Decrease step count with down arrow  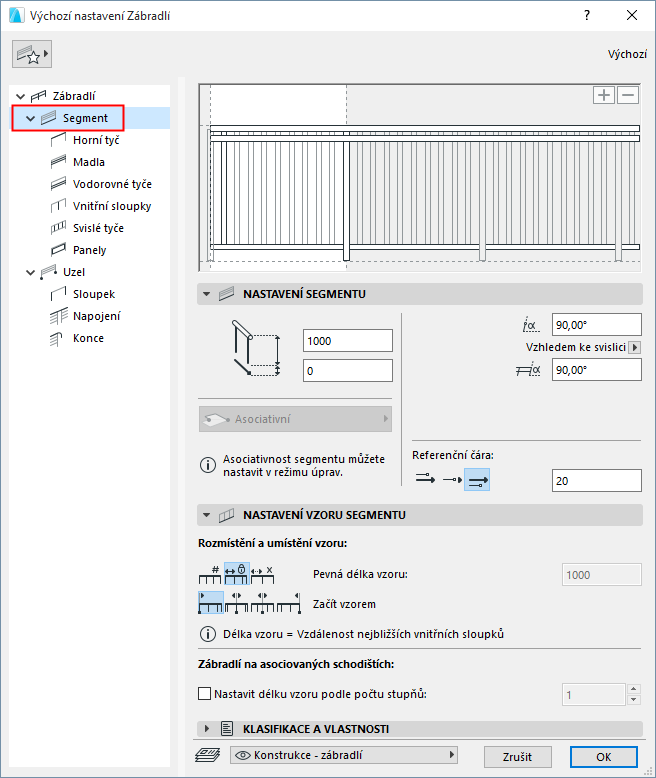point(634,700)
